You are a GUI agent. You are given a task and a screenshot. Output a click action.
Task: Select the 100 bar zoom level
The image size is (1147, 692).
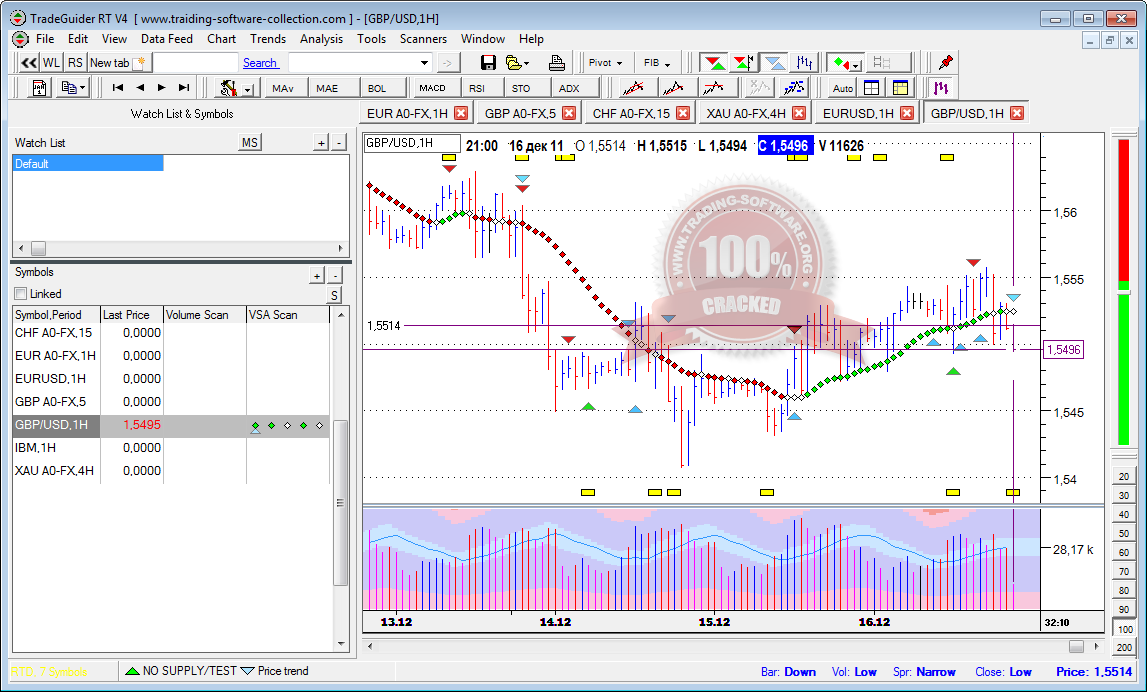(x=1125, y=629)
